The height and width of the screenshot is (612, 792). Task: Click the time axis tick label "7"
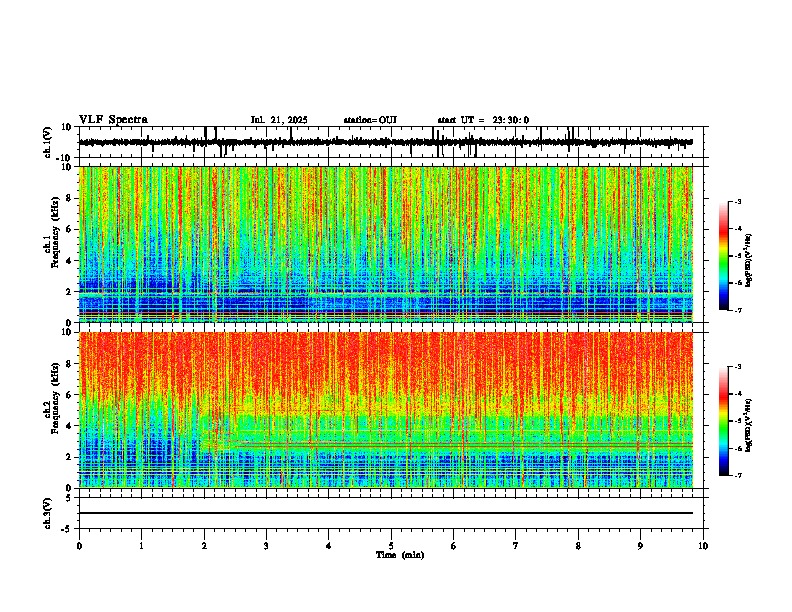516,546
